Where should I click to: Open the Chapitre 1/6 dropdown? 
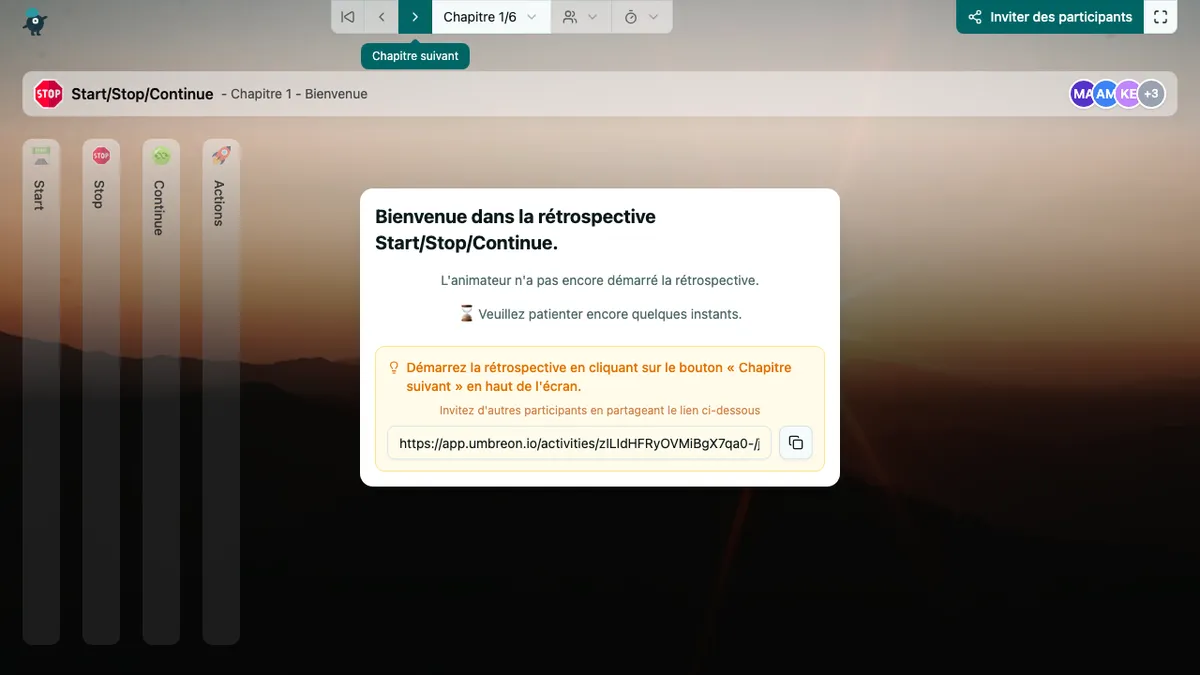(490, 17)
